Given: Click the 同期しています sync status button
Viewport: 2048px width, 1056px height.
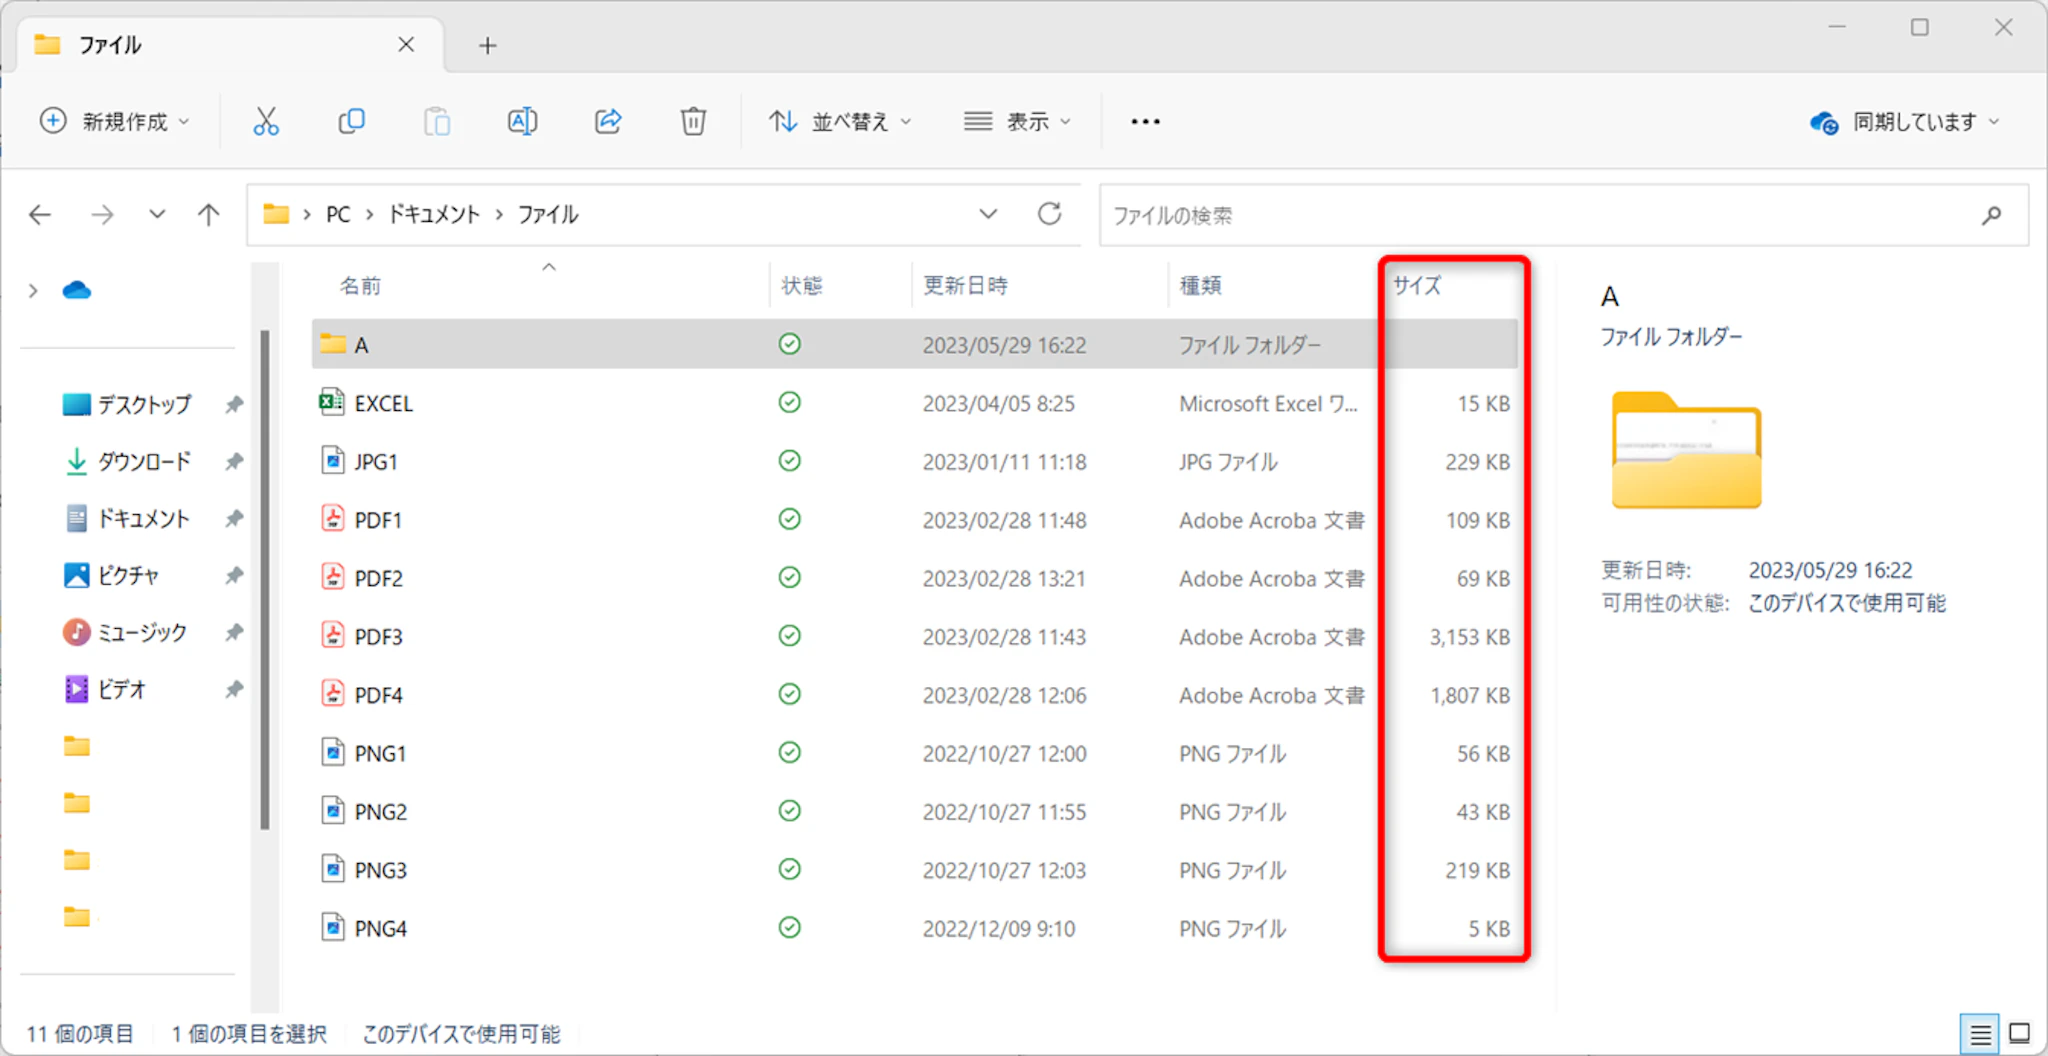Looking at the screenshot, I should coord(1904,122).
